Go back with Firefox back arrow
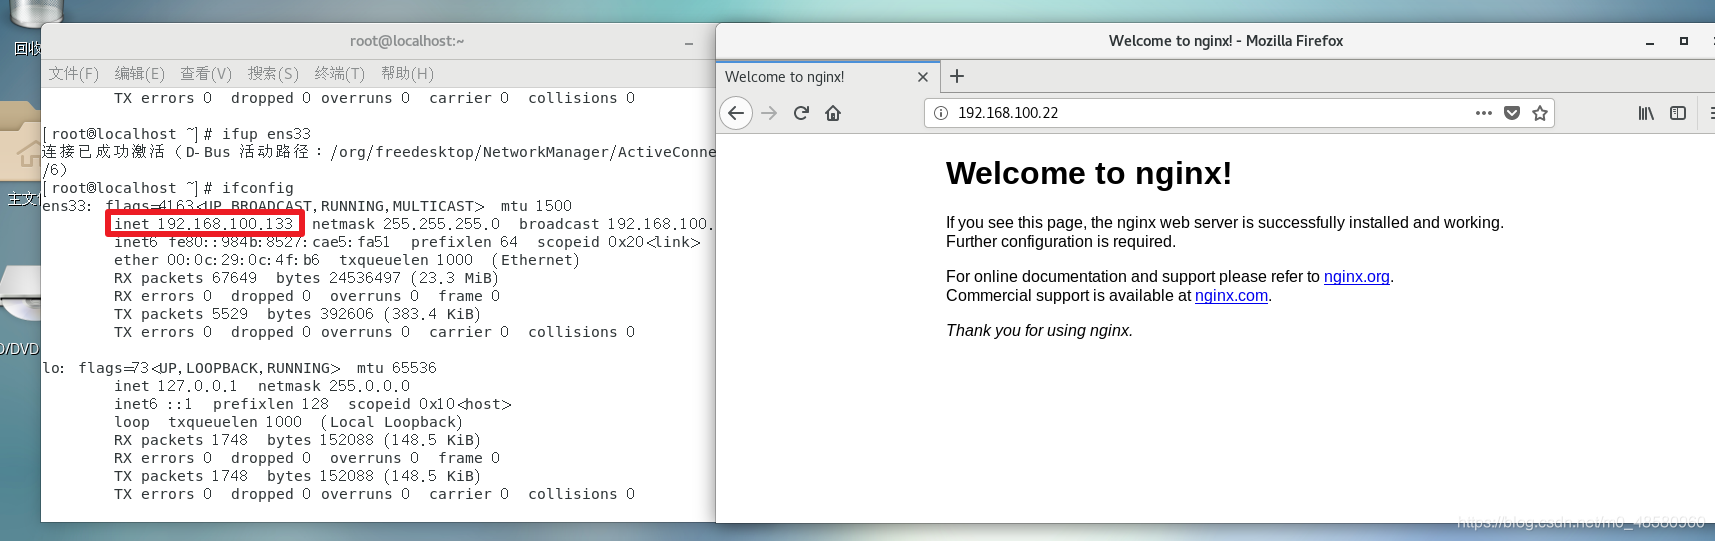This screenshot has height=541, width=1715. click(x=736, y=113)
